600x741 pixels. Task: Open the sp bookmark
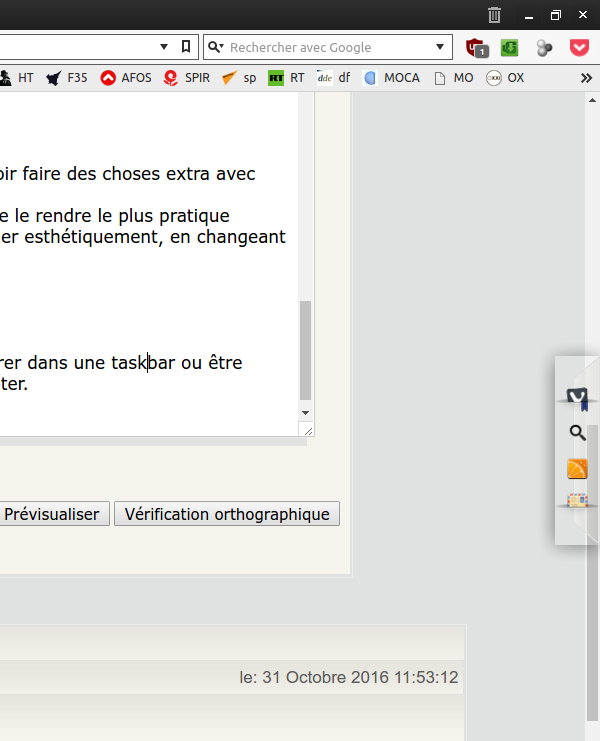(239, 78)
